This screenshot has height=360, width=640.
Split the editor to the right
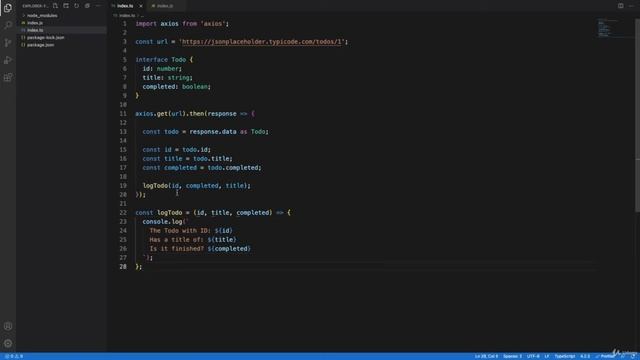pyautogui.click(x=620, y=6)
